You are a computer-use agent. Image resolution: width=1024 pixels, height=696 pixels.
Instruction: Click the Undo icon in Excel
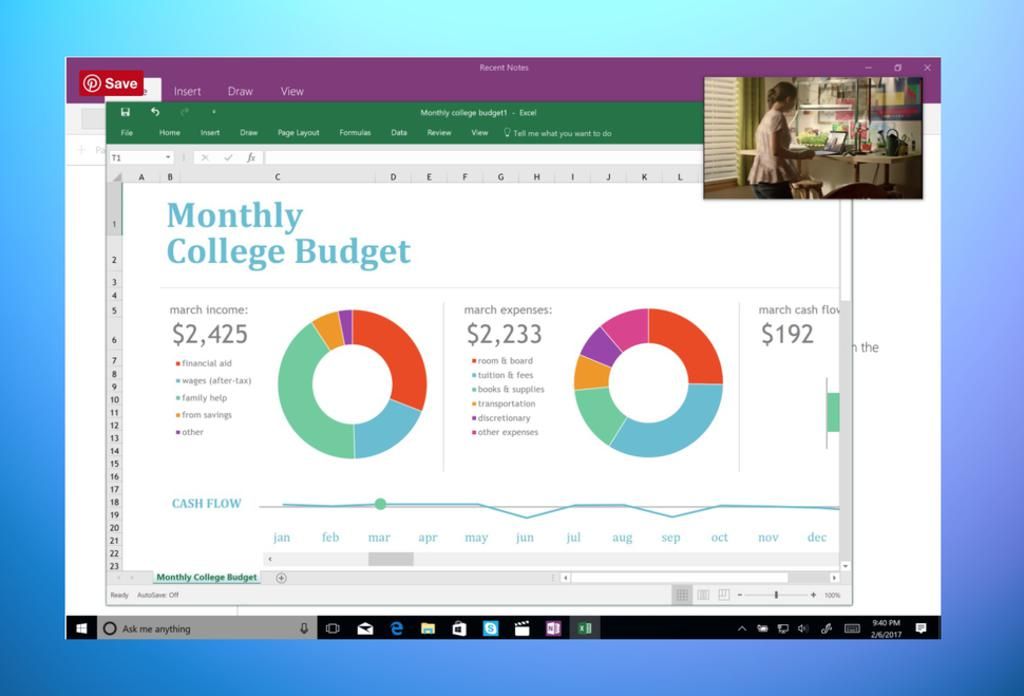(x=155, y=113)
